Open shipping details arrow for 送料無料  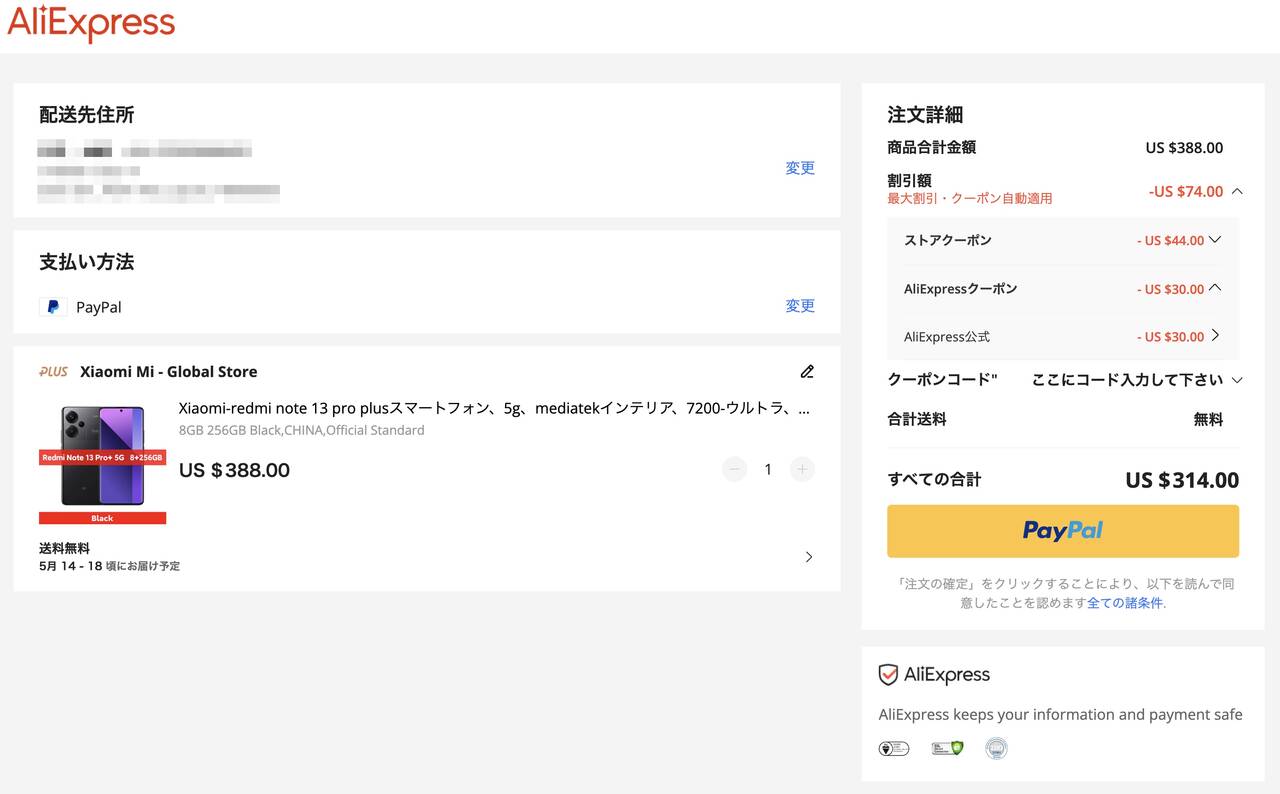pos(809,557)
